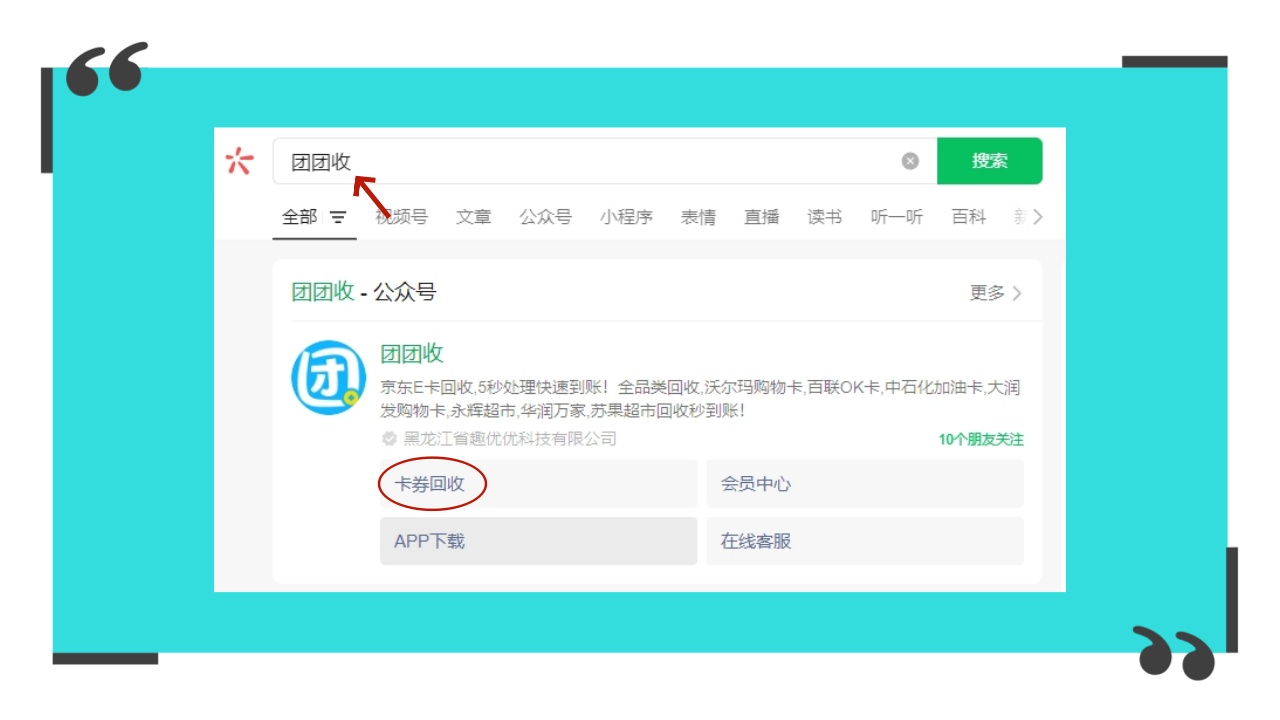Click the 团团收 account avatar
Screen dimensions: 1280x720
[x=327, y=378]
